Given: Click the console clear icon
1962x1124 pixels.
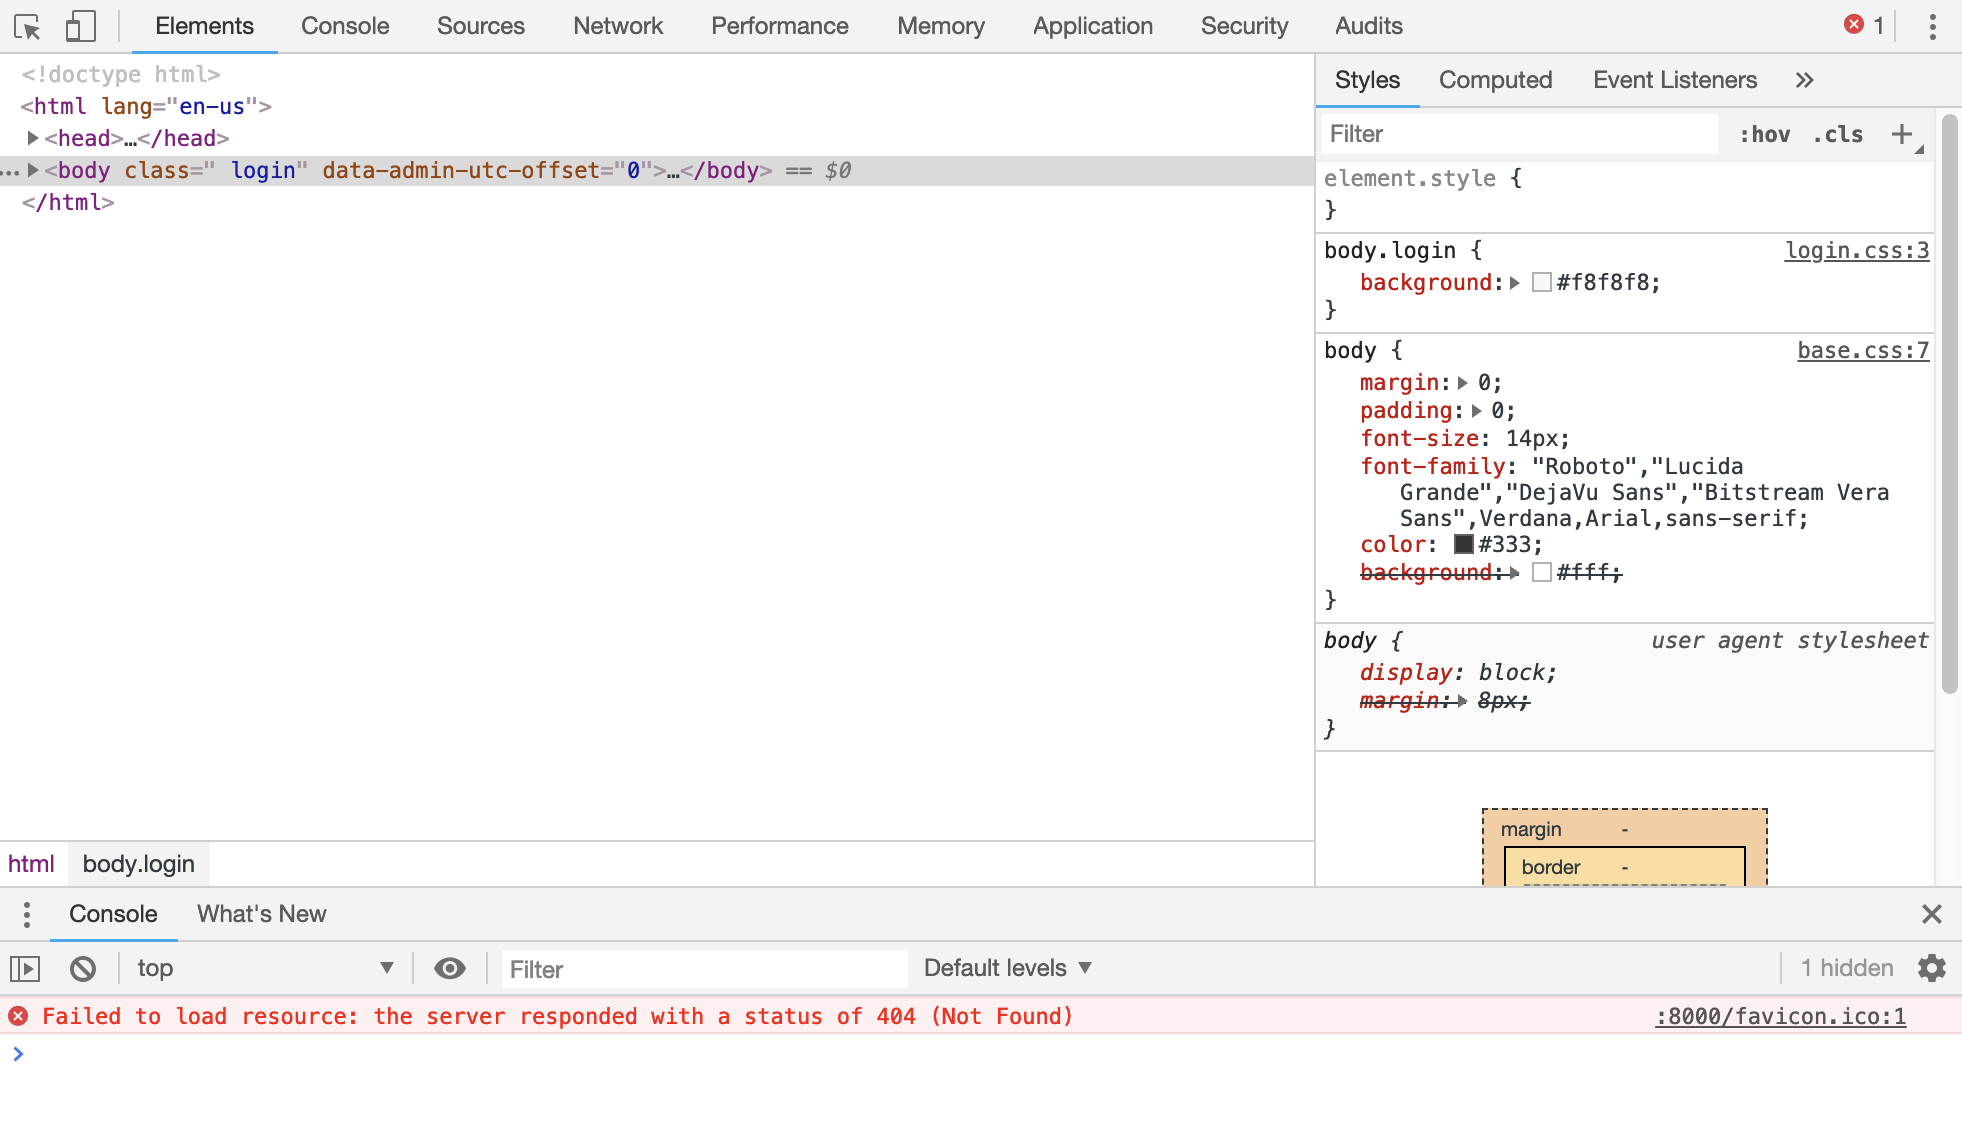Looking at the screenshot, I should click(82, 968).
